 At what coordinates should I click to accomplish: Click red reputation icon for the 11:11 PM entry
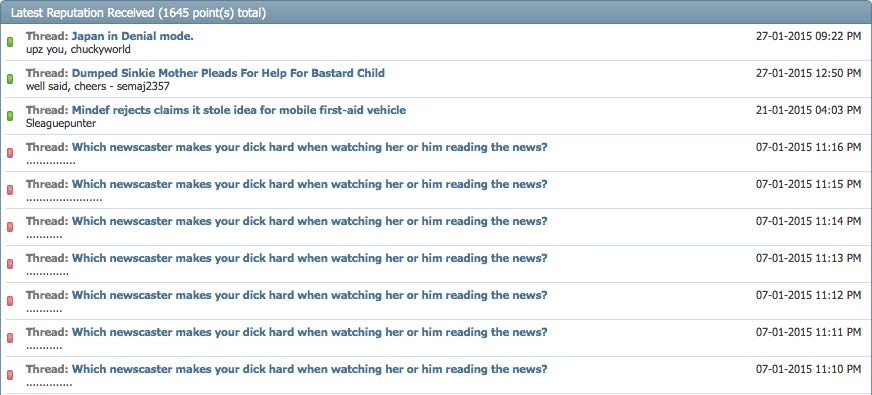[10, 338]
